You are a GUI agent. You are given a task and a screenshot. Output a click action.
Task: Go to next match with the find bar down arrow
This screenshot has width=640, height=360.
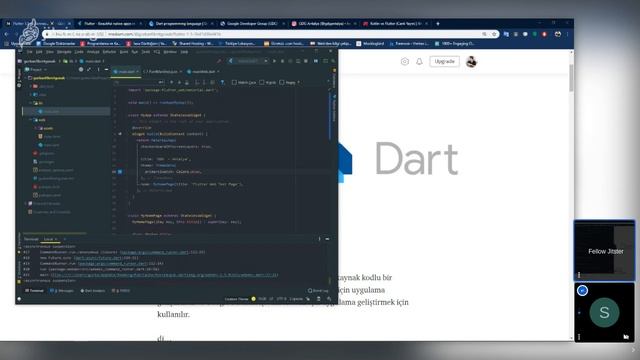click(179, 82)
